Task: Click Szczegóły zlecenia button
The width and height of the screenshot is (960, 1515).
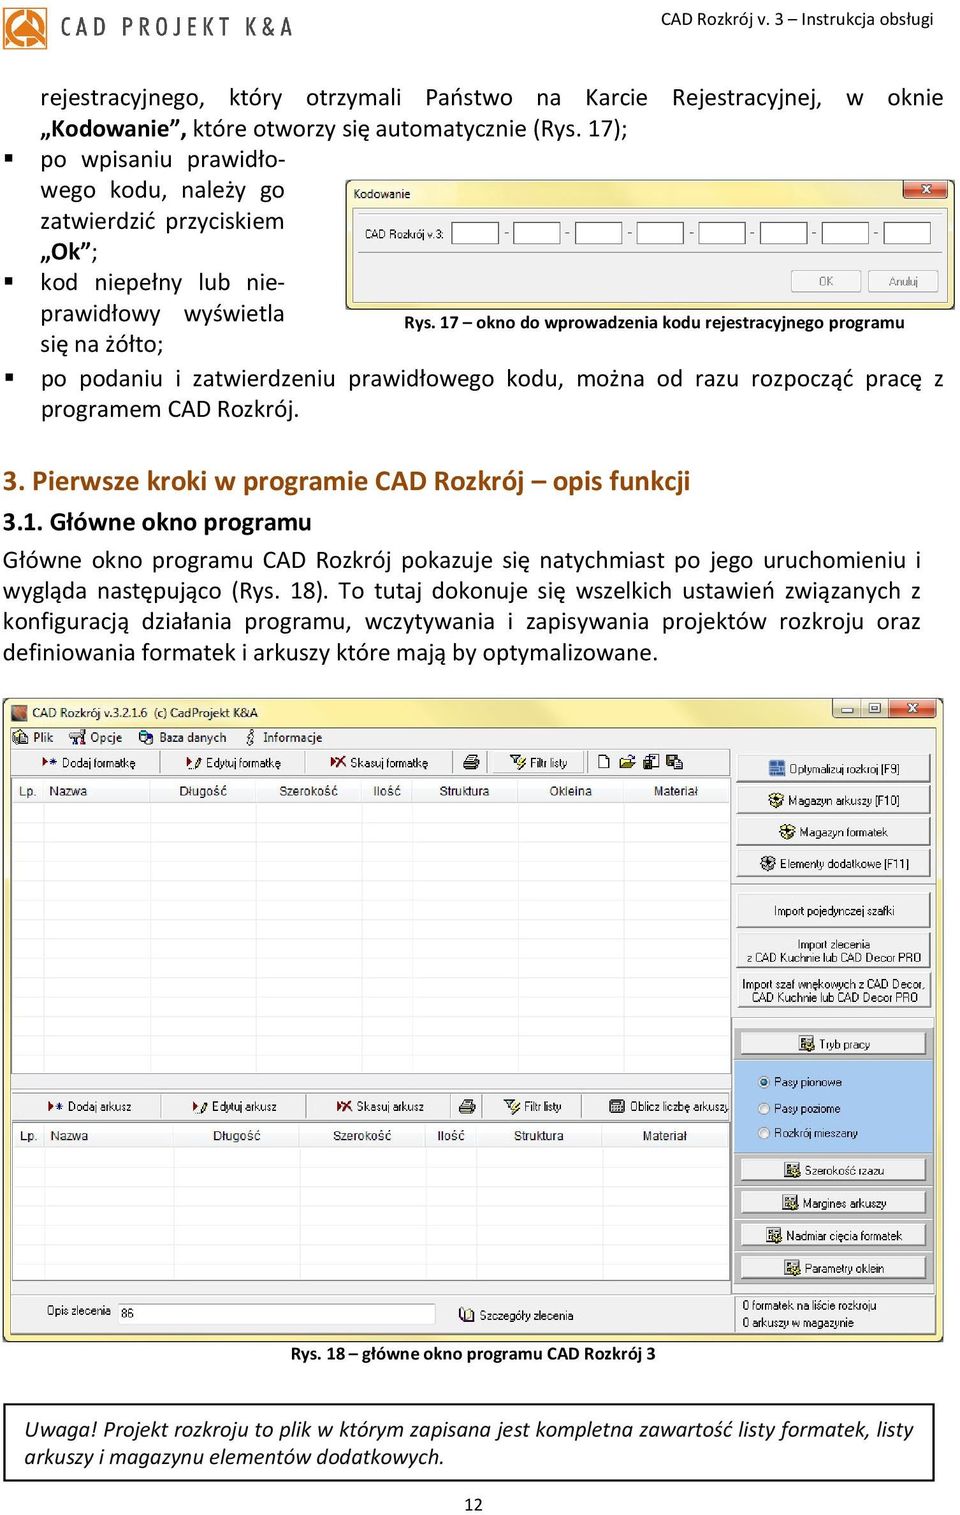Action: [516, 1315]
